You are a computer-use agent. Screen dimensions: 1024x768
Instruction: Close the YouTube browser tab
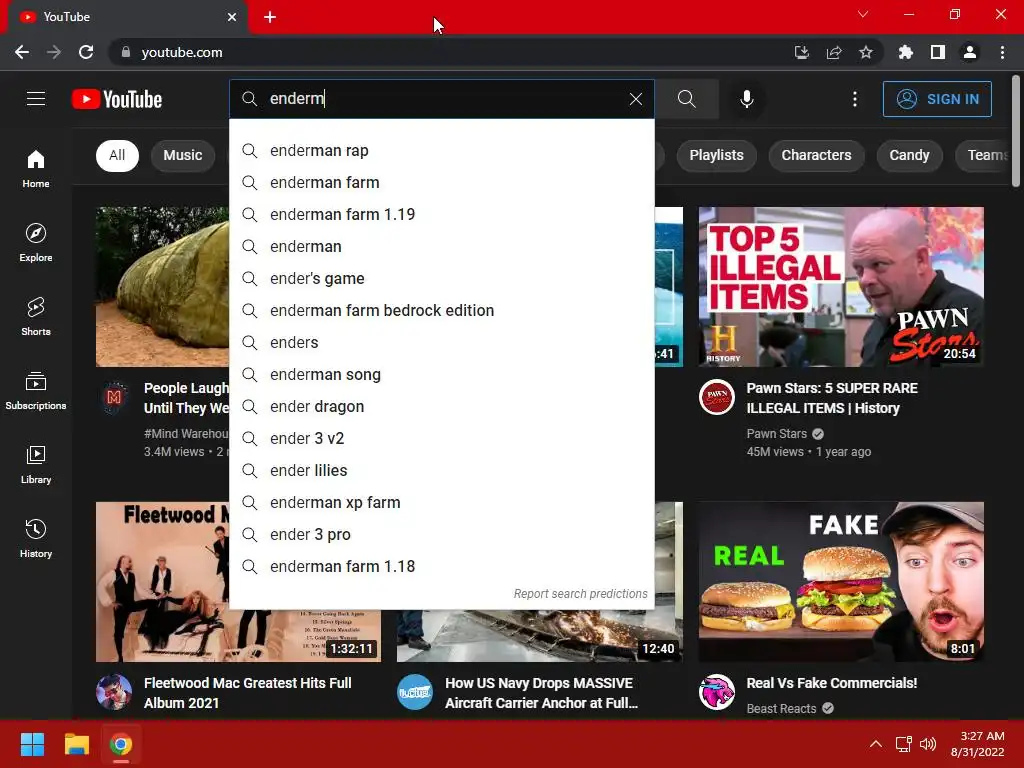(232, 17)
